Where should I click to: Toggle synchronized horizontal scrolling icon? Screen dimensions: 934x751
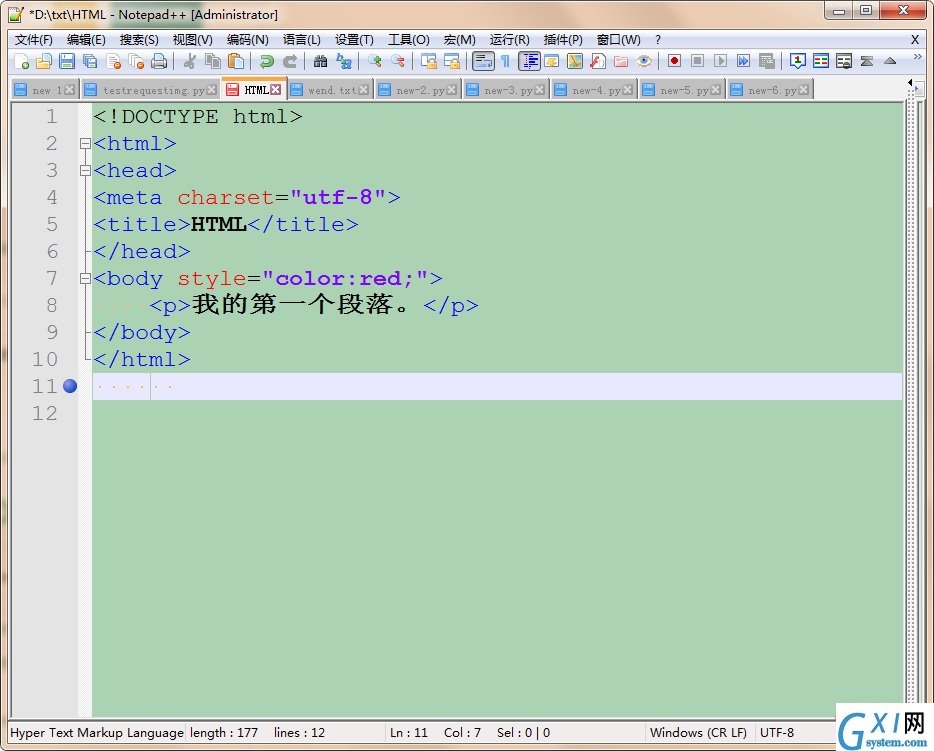pyautogui.click(x=452, y=61)
